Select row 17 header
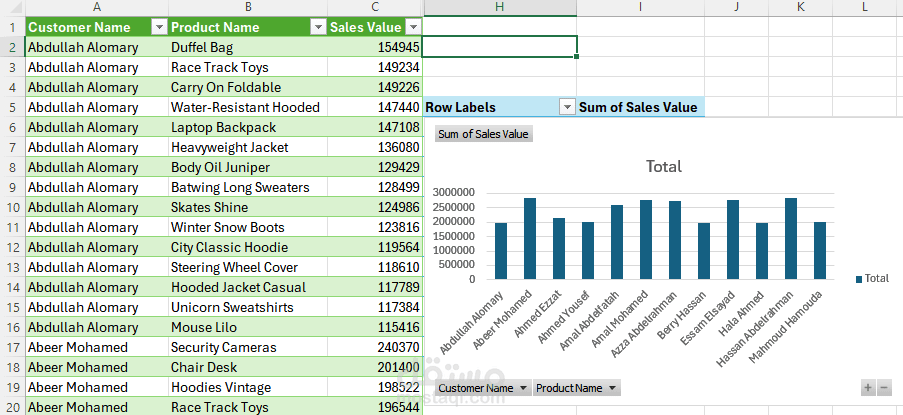The width and height of the screenshot is (903, 415). click(x=12, y=347)
